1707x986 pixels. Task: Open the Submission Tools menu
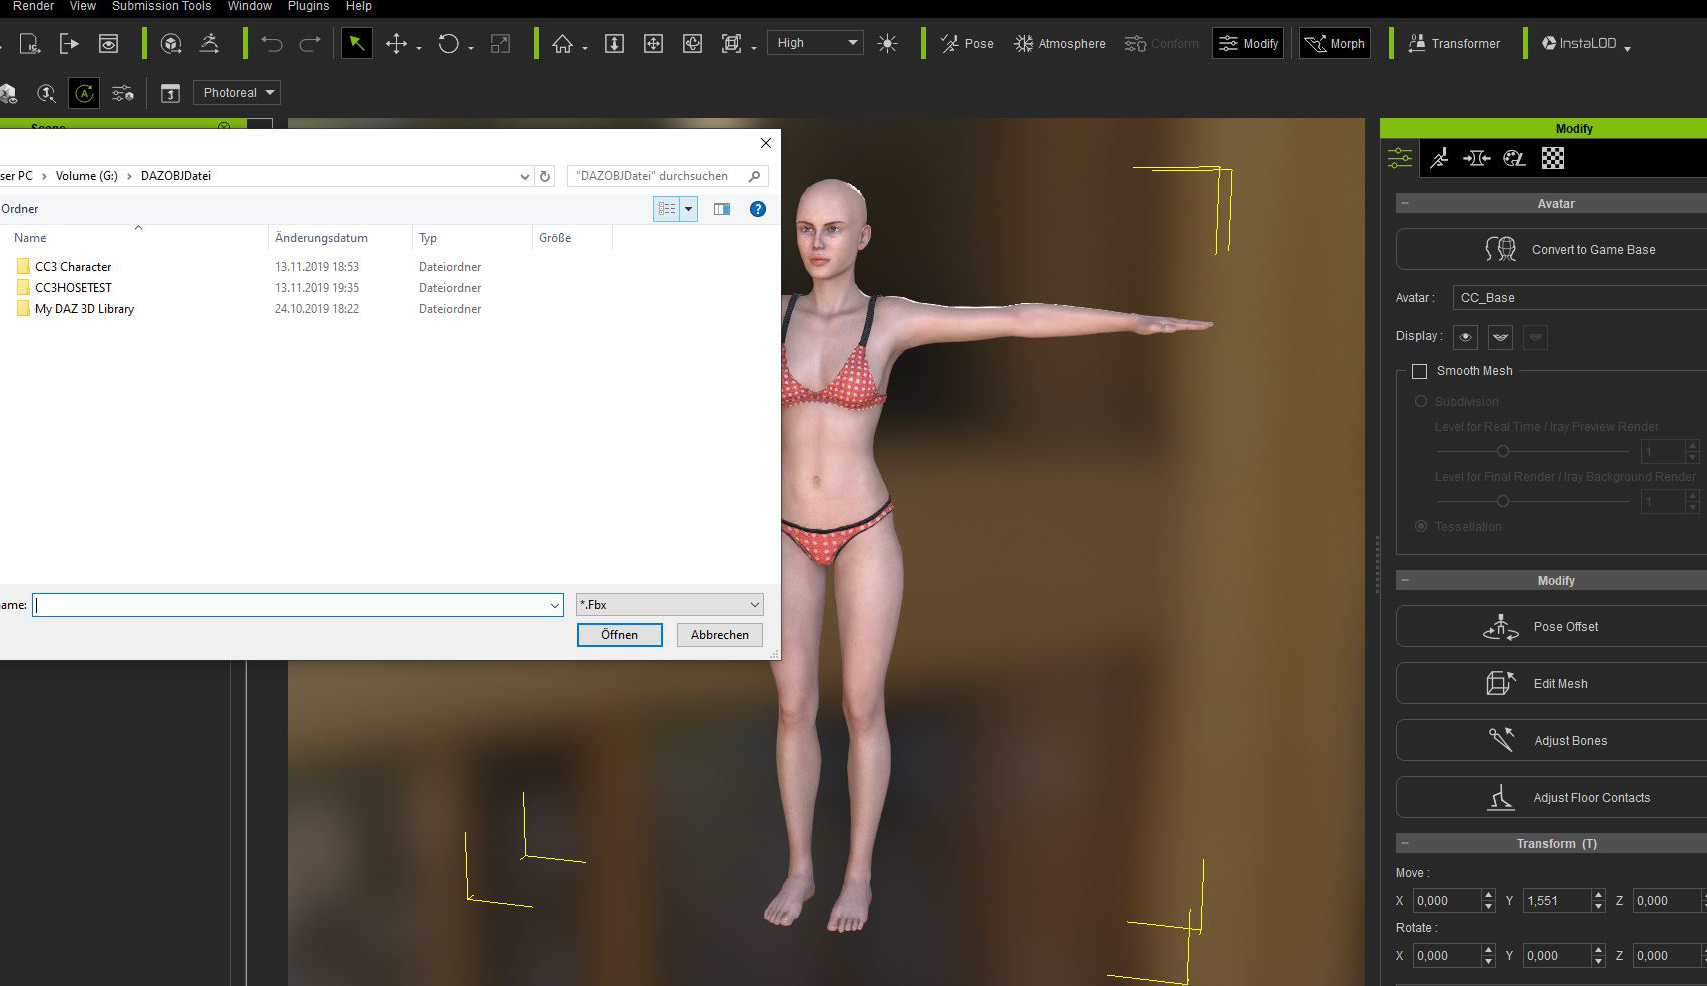tap(161, 6)
